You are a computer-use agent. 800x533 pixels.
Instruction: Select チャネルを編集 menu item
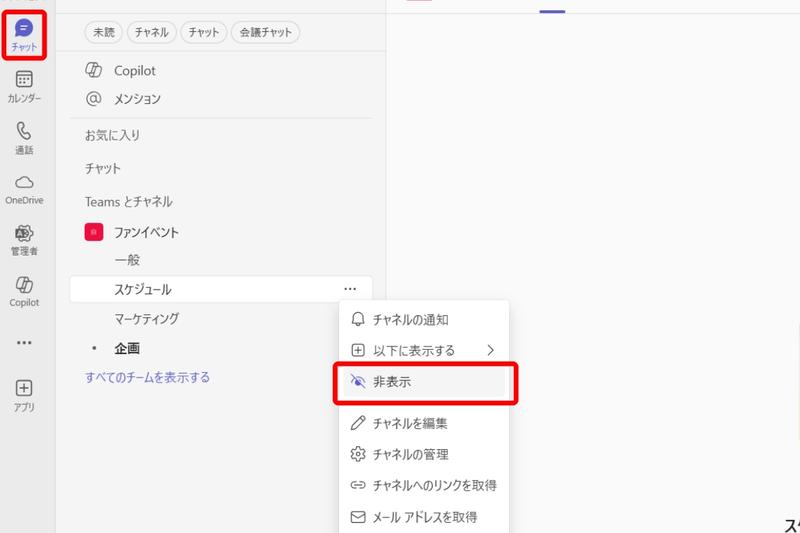tap(424, 423)
